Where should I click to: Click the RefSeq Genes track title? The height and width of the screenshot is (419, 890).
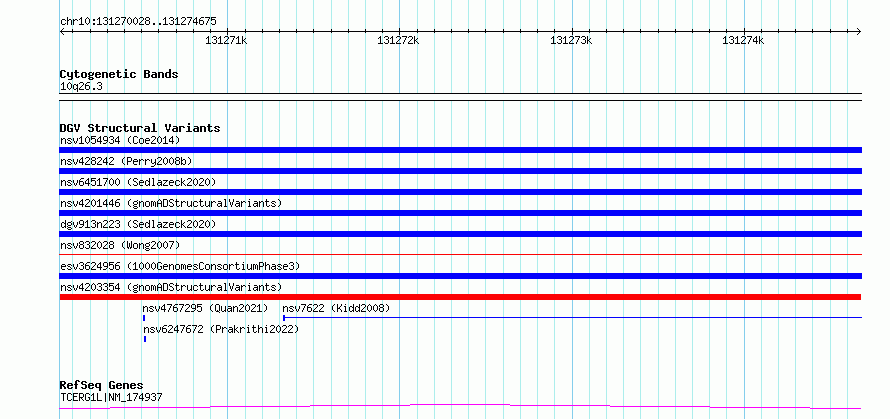(x=102, y=386)
